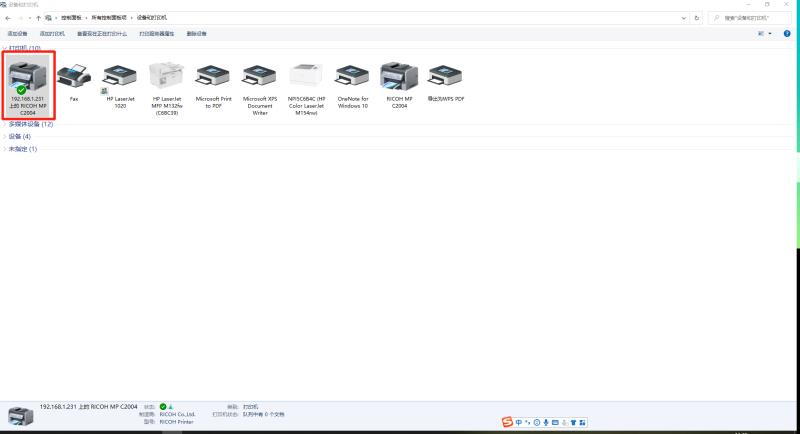The height and width of the screenshot is (434, 800).
Task: Click 添加打印机 in the toolbar
Action: 52,34
